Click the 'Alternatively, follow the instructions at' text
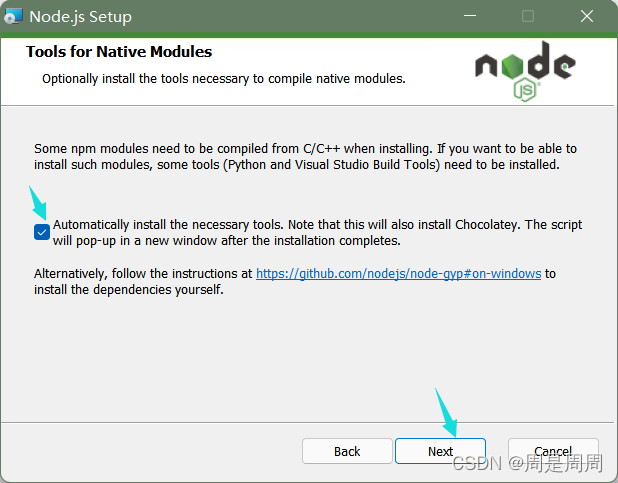Viewport: 618px width, 483px height. click(x=143, y=274)
